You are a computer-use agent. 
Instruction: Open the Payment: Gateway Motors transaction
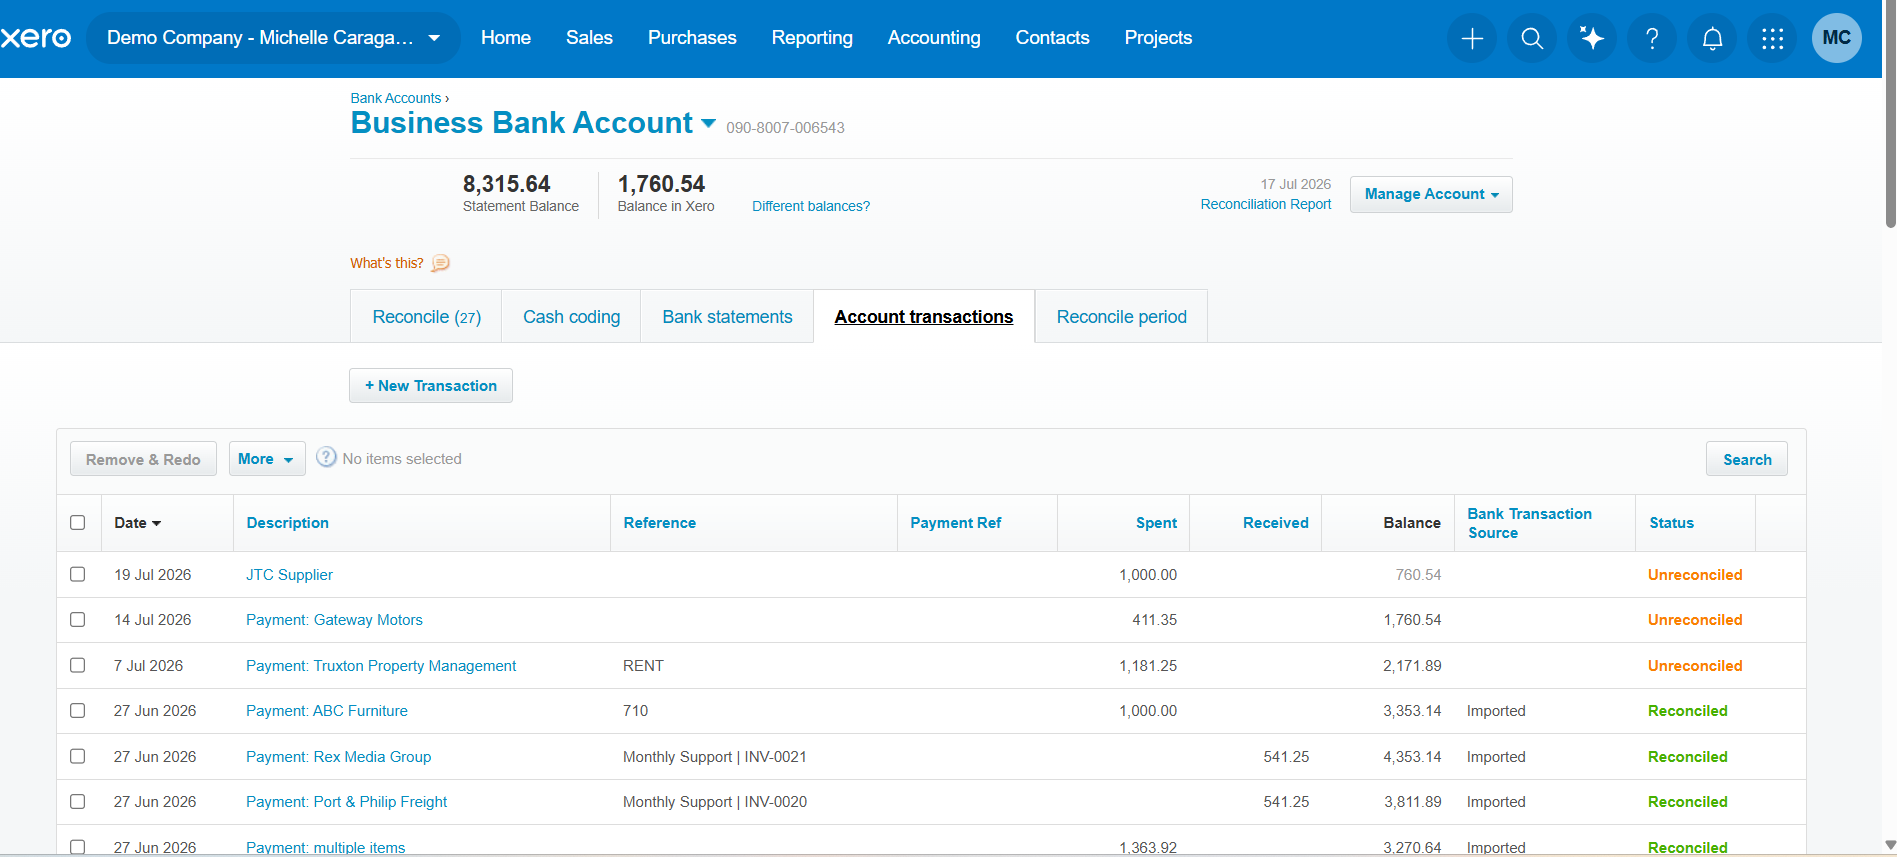pyautogui.click(x=334, y=620)
